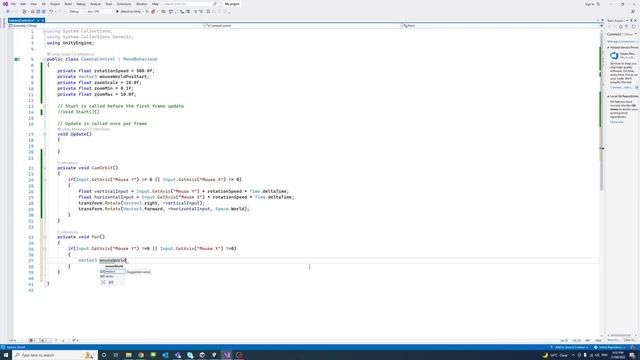This screenshot has width=640, height=360.
Task: Click the taskbar search box
Action: 55,355
